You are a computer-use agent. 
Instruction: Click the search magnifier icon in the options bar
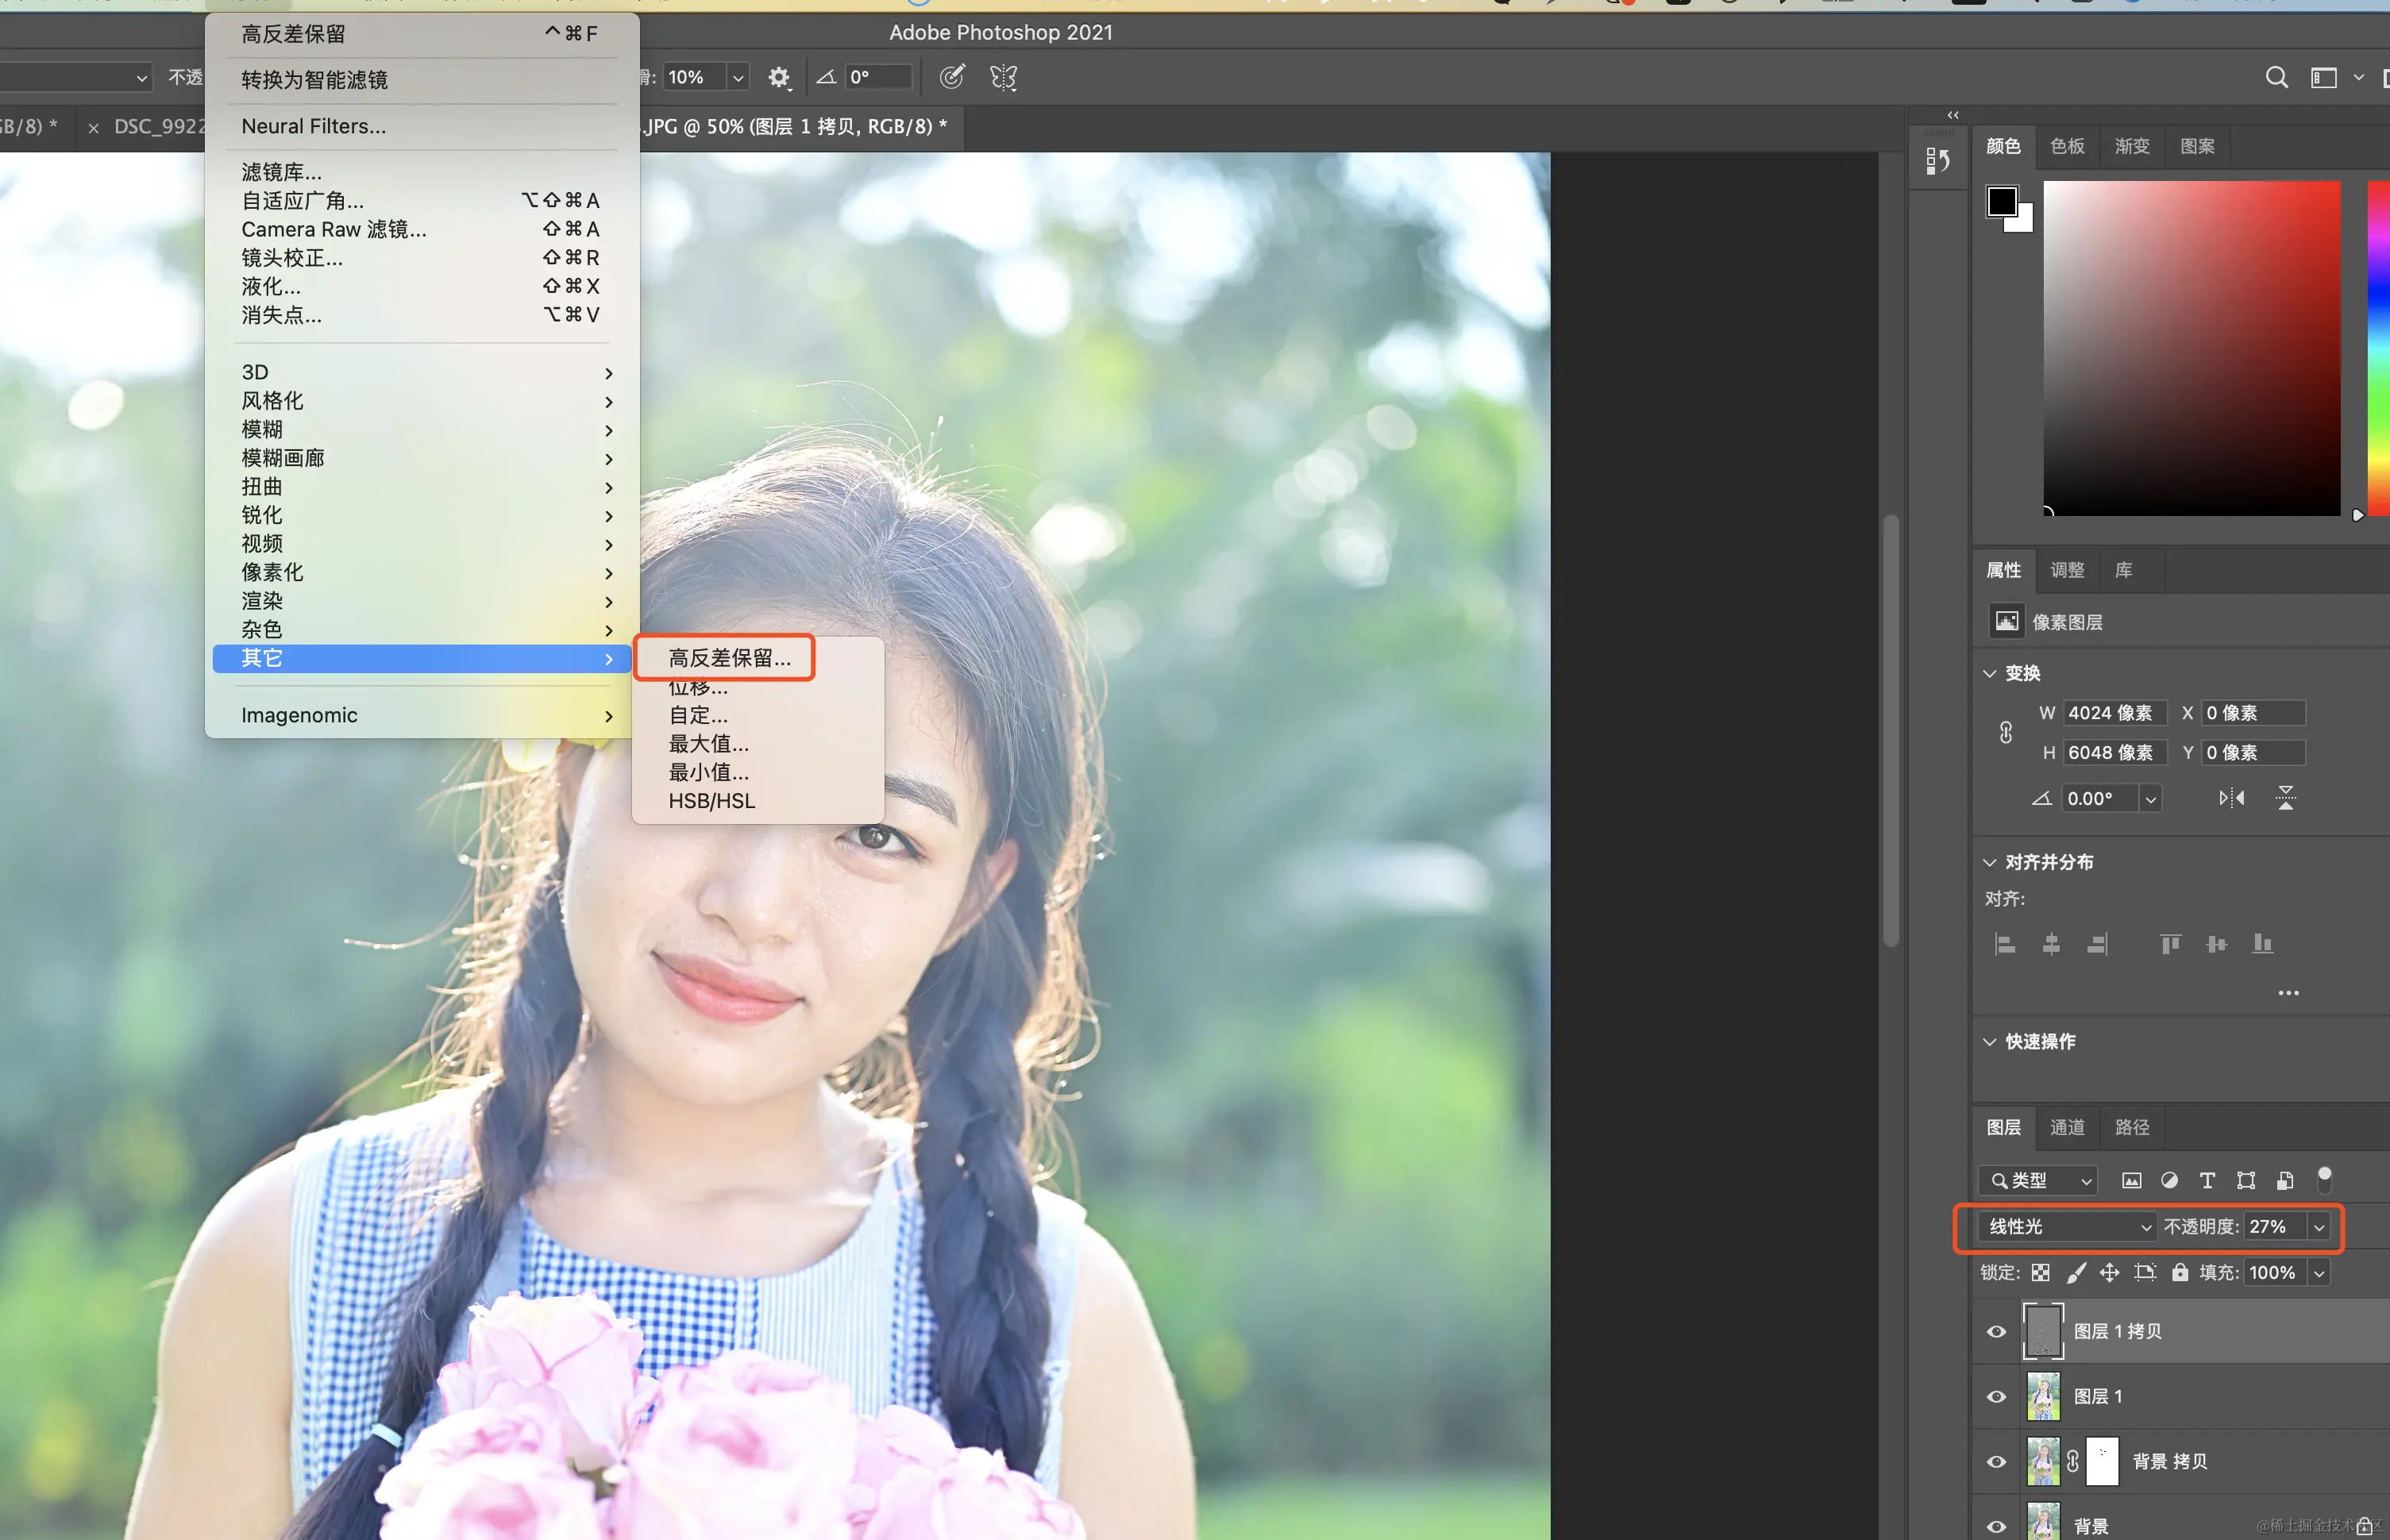[x=2276, y=77]
